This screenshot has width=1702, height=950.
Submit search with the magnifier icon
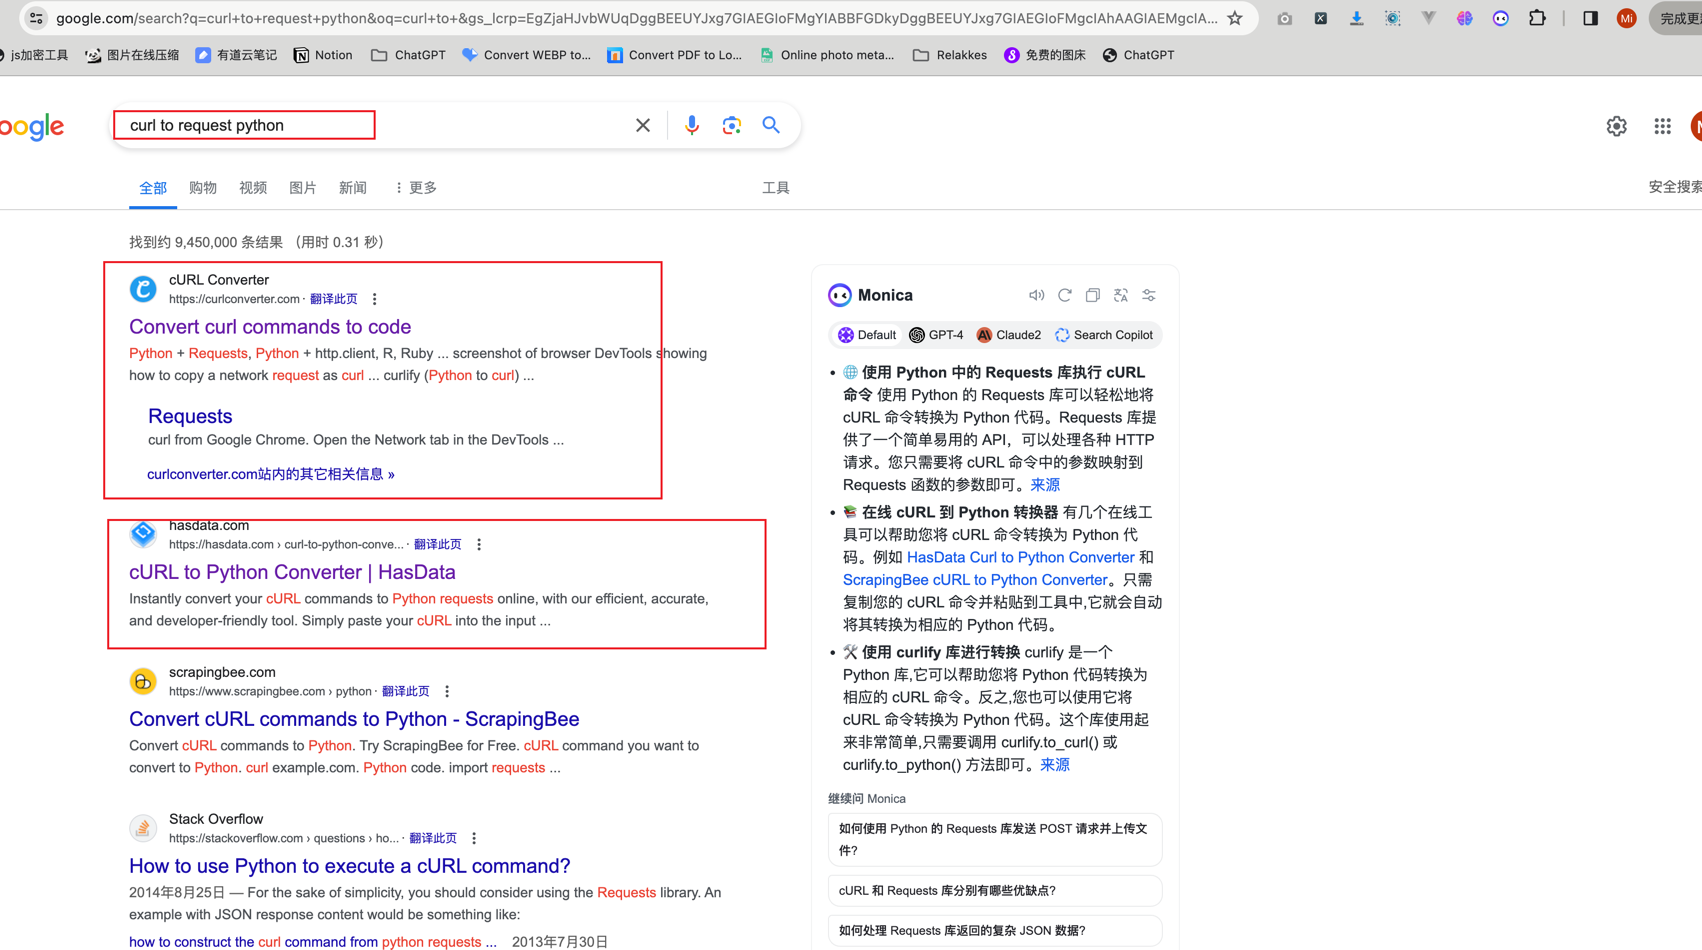click(771, 125)
